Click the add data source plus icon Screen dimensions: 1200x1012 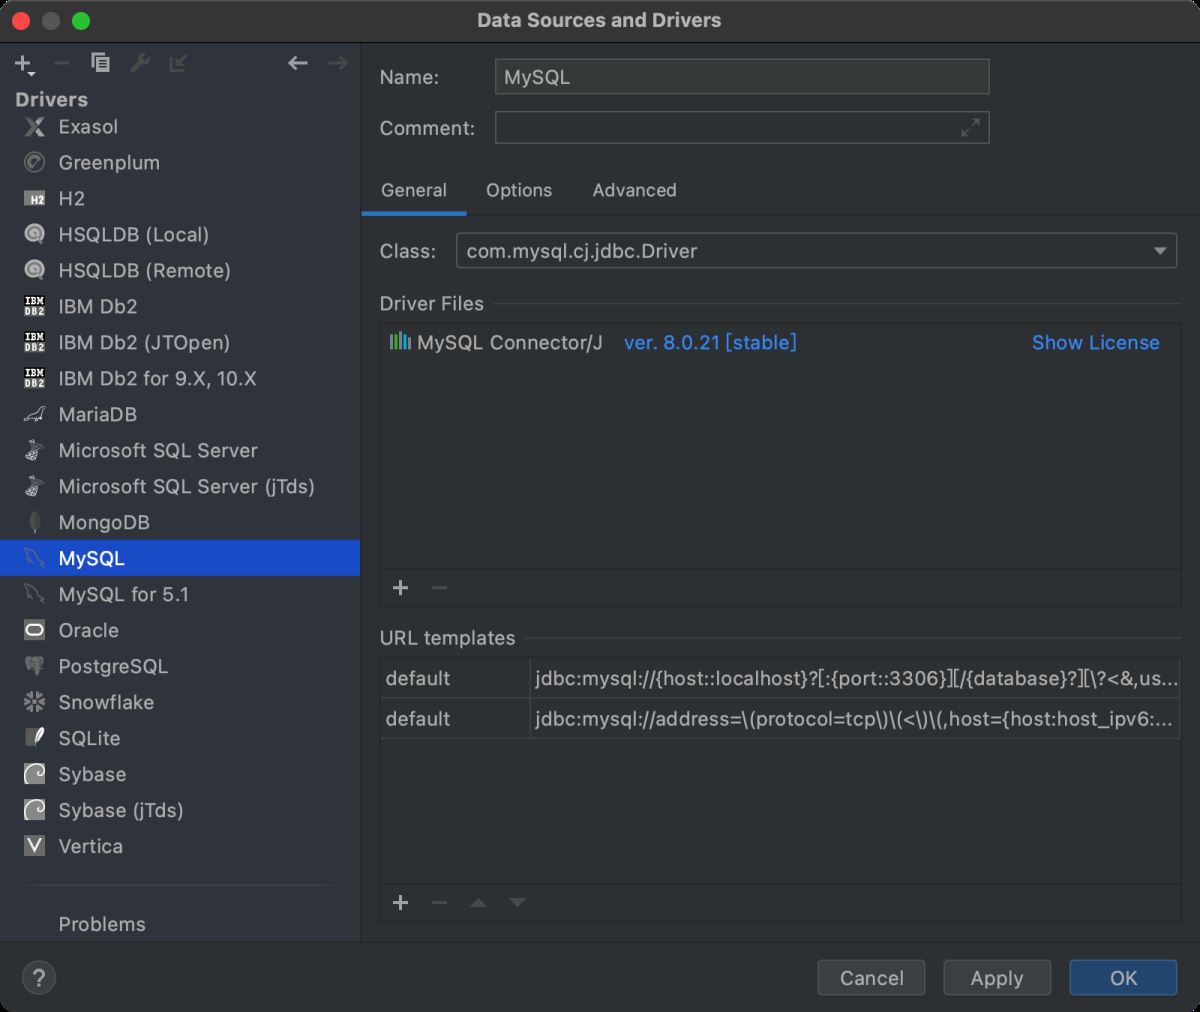[22, 63]
